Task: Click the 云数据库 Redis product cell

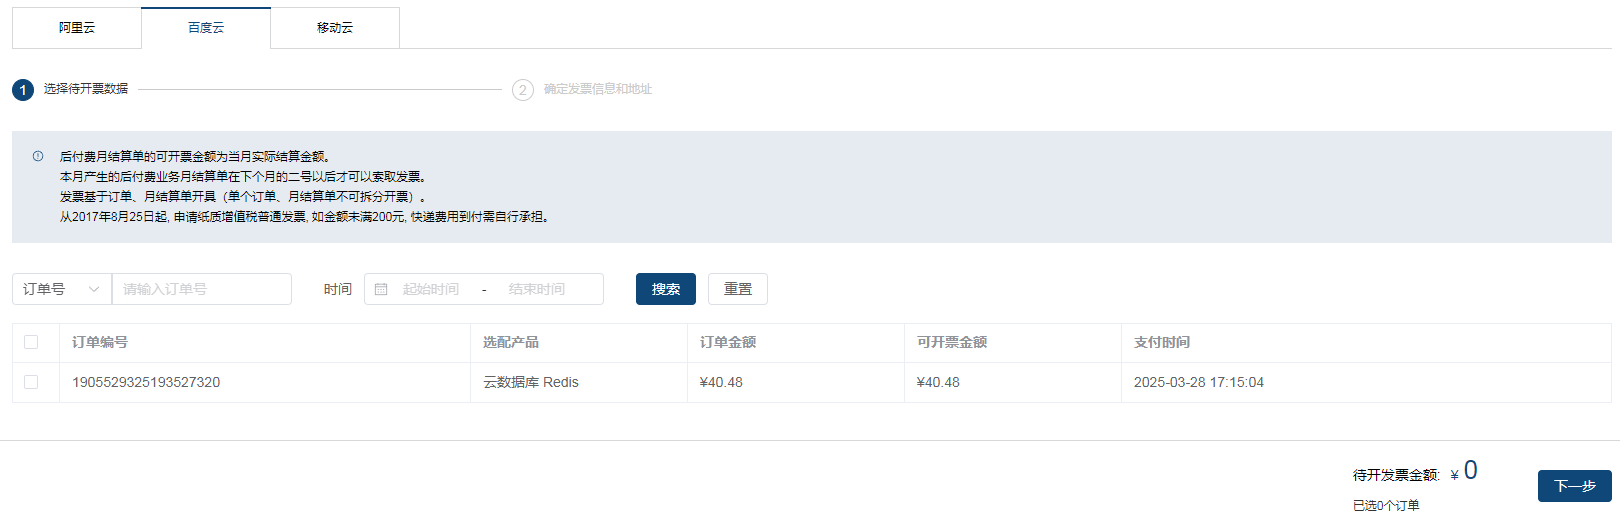Action: (x=531, y=382)
